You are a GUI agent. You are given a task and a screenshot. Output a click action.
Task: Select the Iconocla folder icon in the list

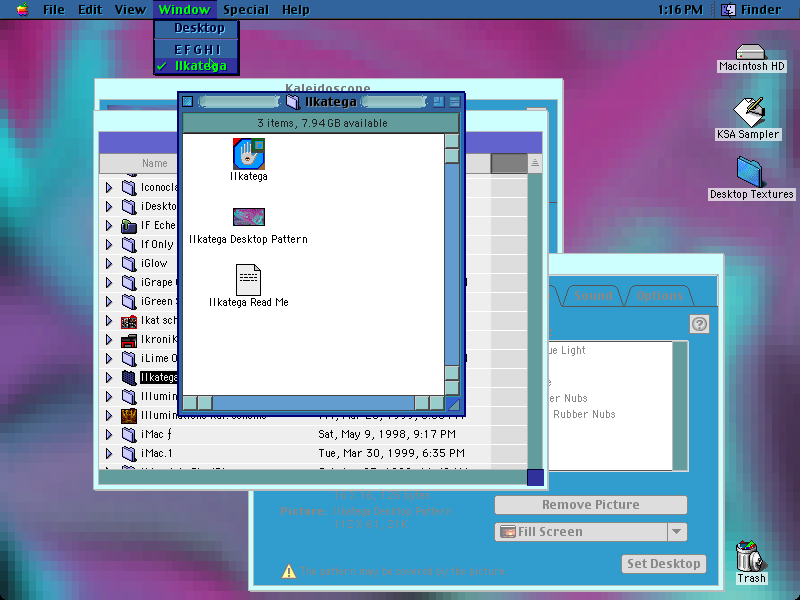coord(129,188)
